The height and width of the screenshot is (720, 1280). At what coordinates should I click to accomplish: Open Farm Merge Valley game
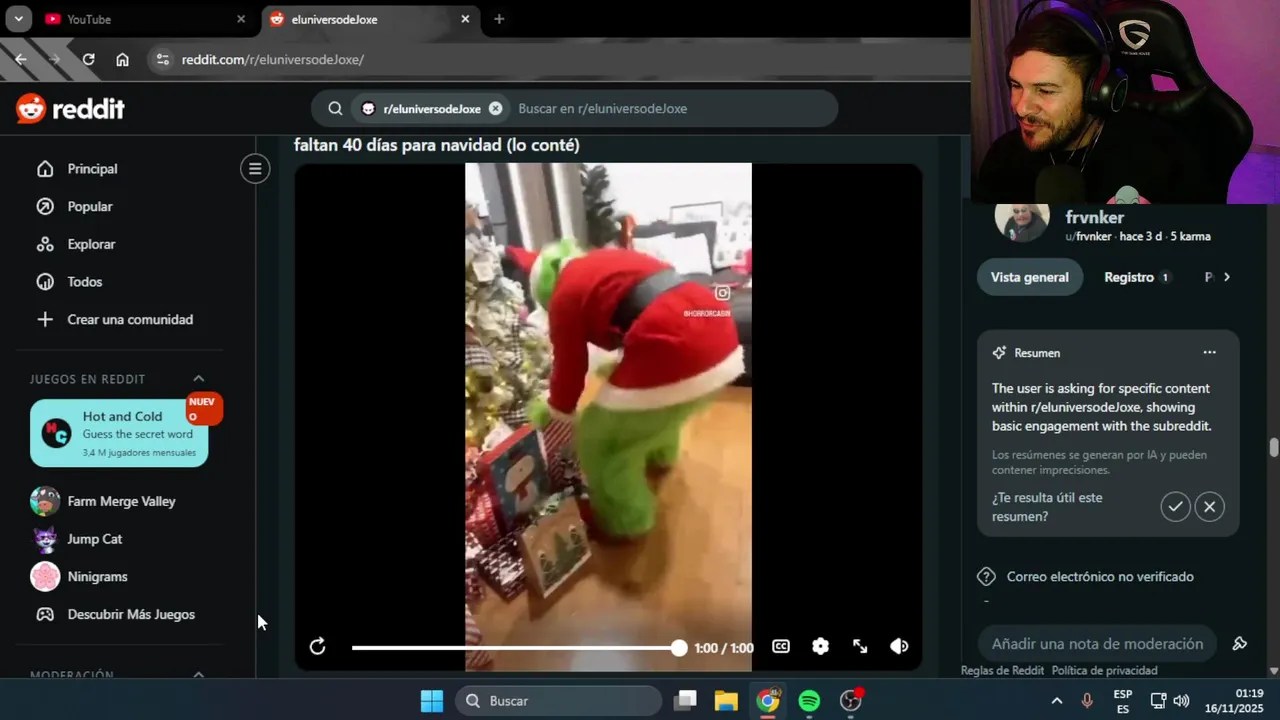click(x=121, y=501)
